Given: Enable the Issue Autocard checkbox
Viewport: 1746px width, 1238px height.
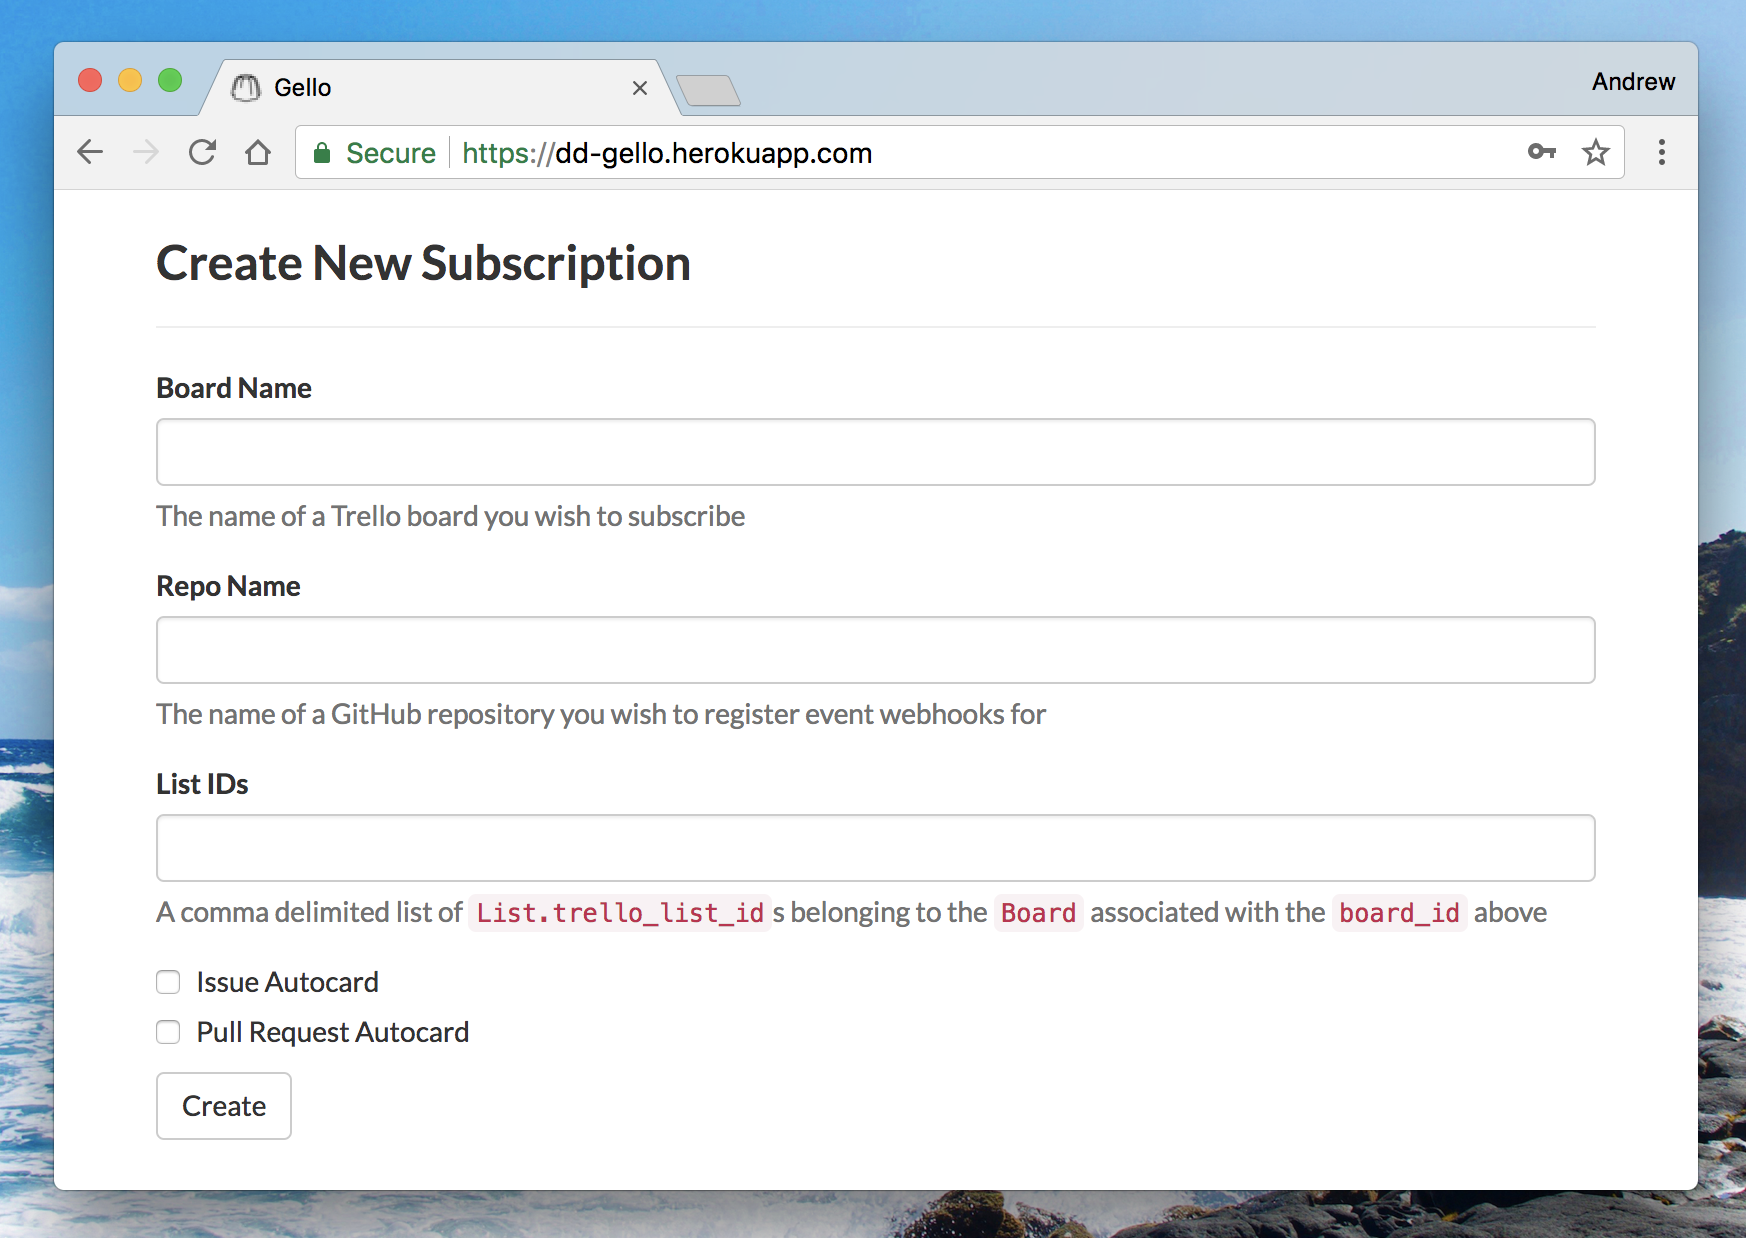Looking at the screenshot, I should [x=168, y=982].
